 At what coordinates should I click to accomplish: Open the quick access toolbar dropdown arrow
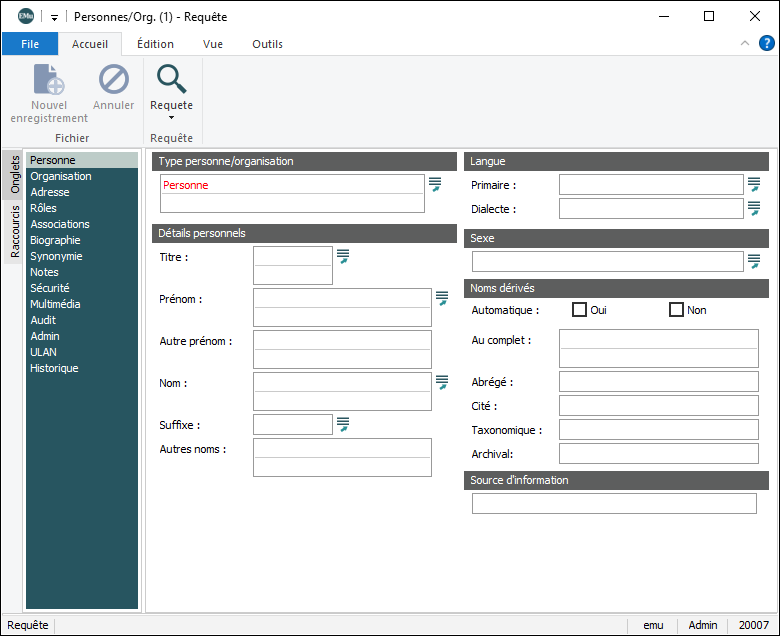[x=54, y=17]
